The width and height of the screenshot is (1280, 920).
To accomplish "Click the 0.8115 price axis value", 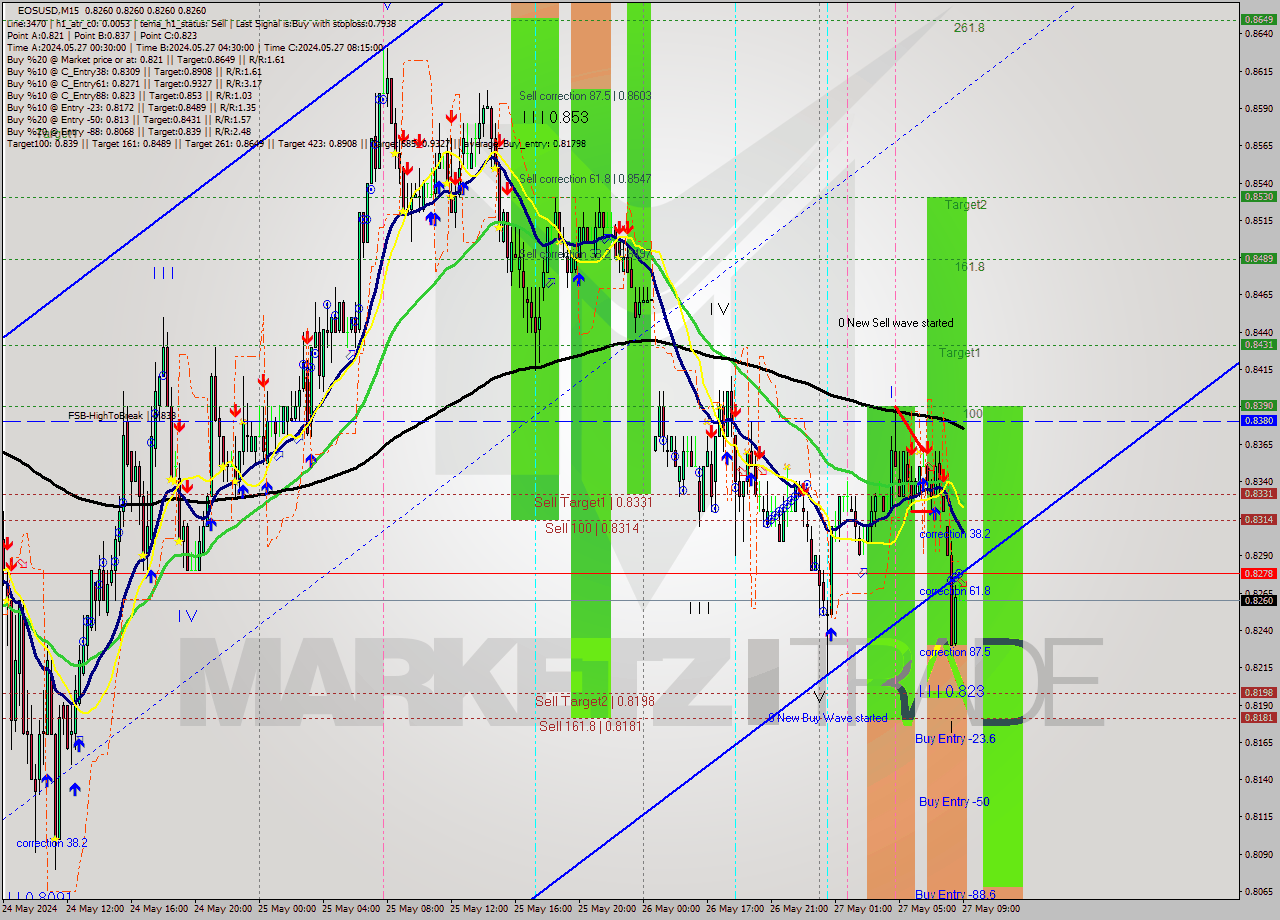I will [x=1258, y=816].
